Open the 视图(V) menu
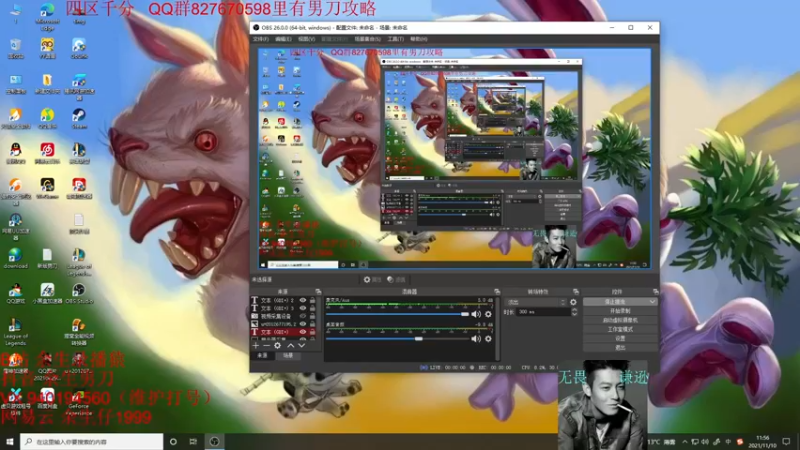 pyautogui.click(x=307, y=39)
